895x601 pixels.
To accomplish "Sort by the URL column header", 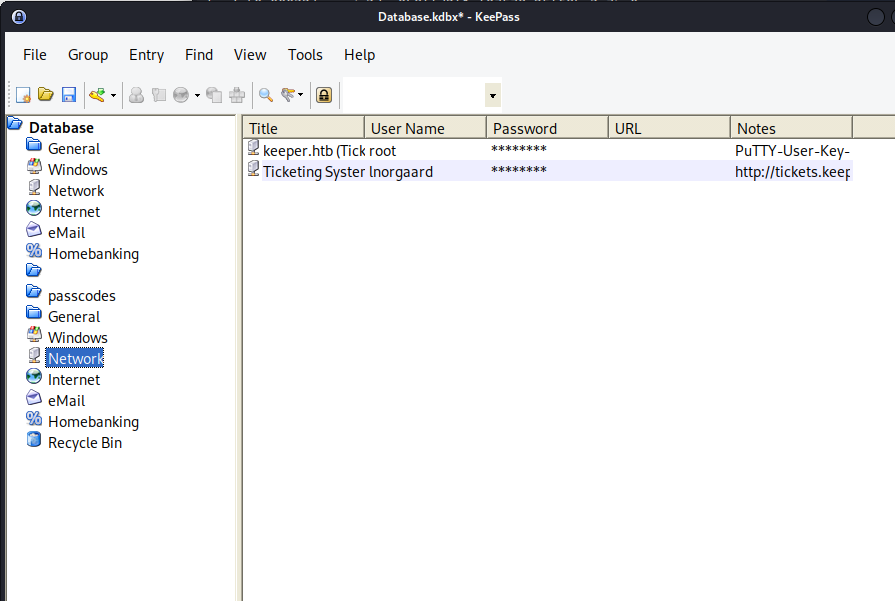I will point(670,128).
